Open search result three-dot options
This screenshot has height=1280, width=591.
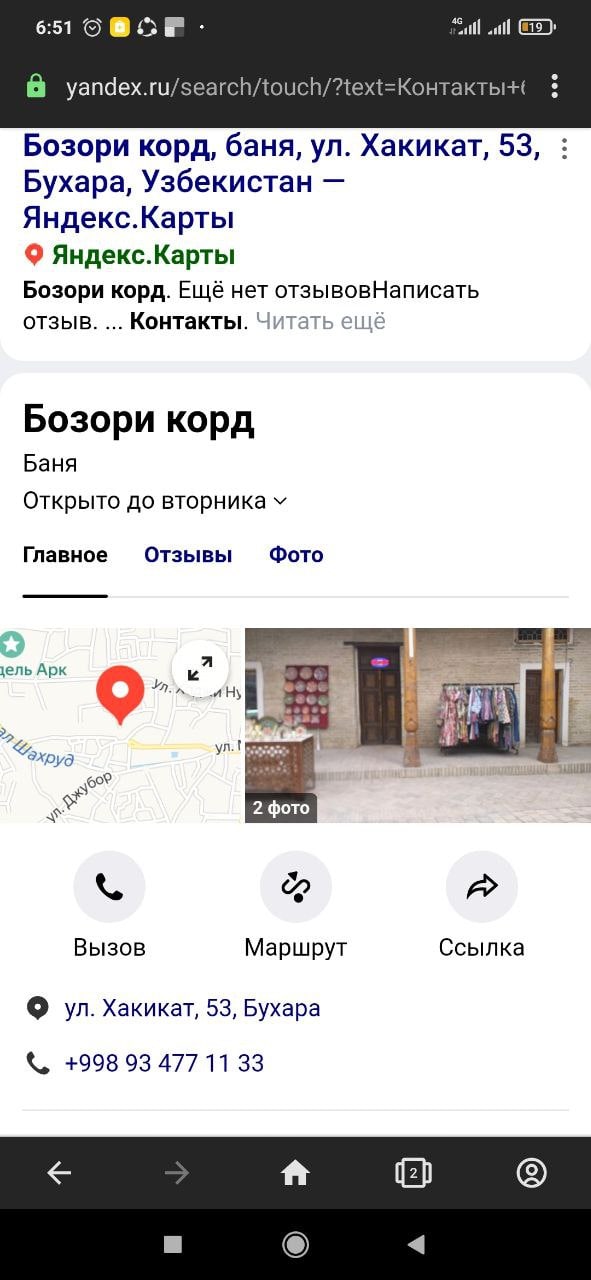coord(565,149)
